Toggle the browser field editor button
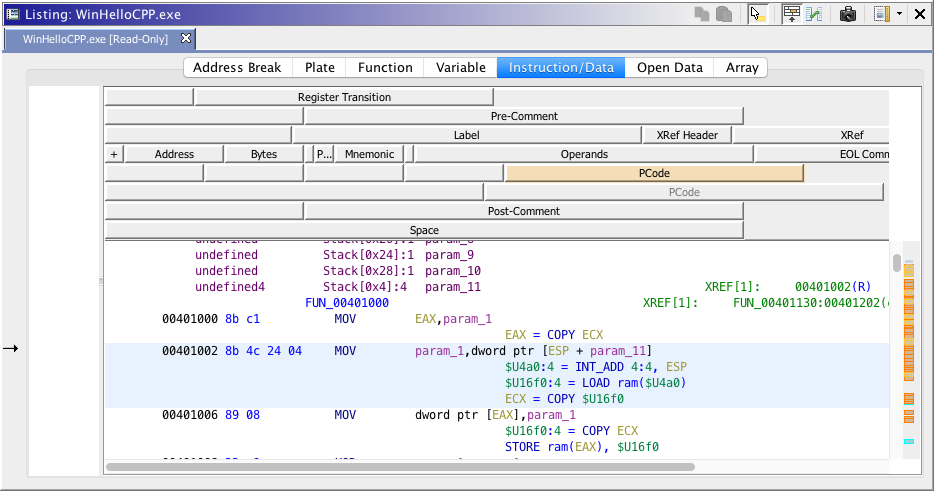The image size is (934, 491). [791, 14]
